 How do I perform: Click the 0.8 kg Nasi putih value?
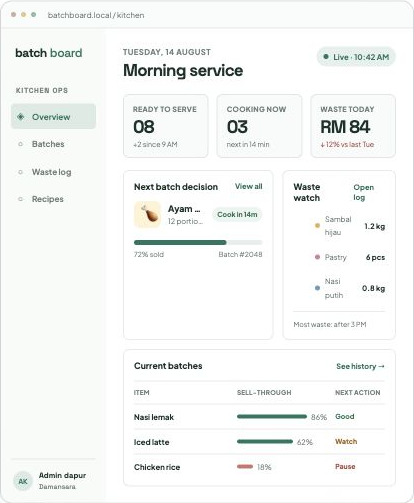(374, 288)
